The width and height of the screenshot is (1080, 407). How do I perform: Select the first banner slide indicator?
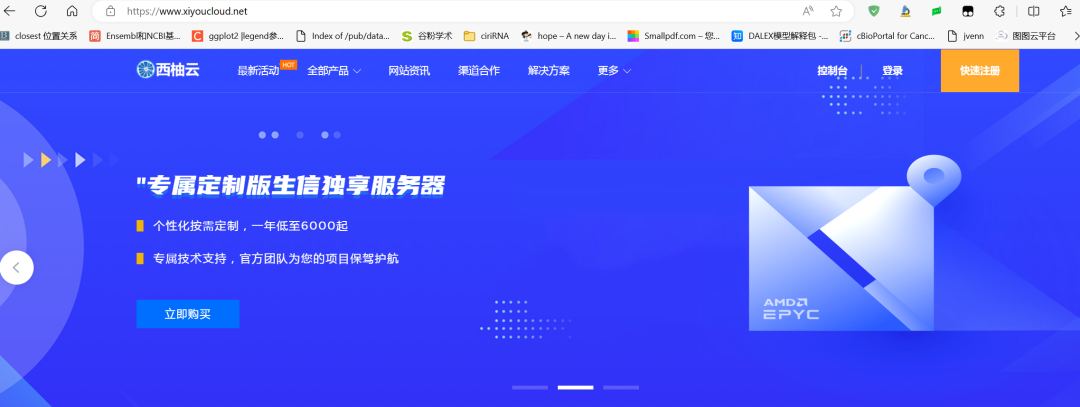click(x=530, y=388)
